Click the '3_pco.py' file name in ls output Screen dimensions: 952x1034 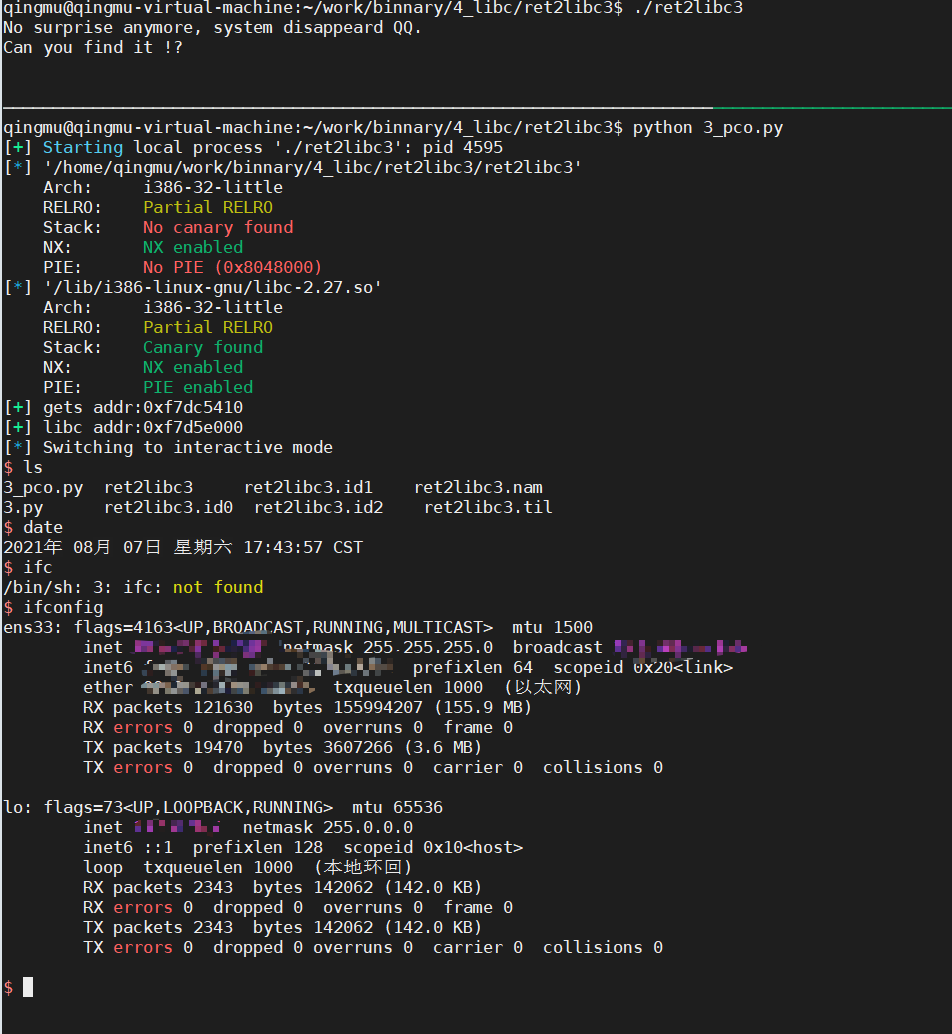[44, 487]
